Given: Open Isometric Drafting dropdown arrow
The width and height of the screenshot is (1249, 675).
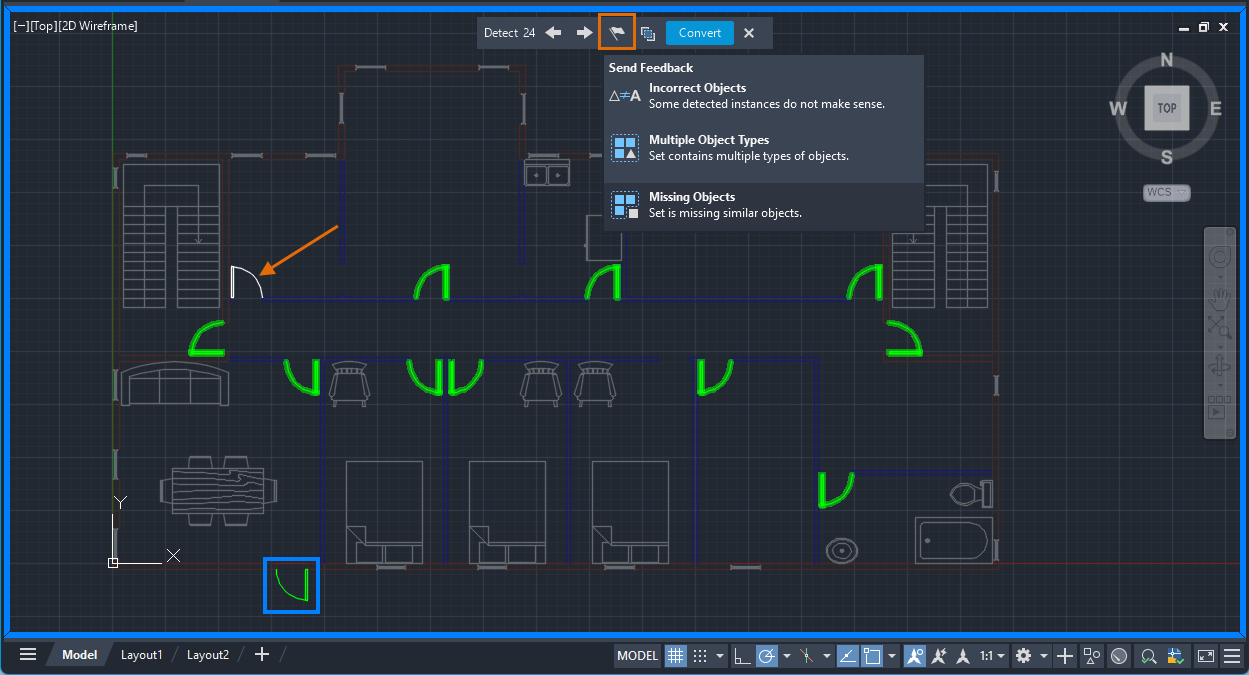Looking at the screenshot, I should [x=827, y=657].
